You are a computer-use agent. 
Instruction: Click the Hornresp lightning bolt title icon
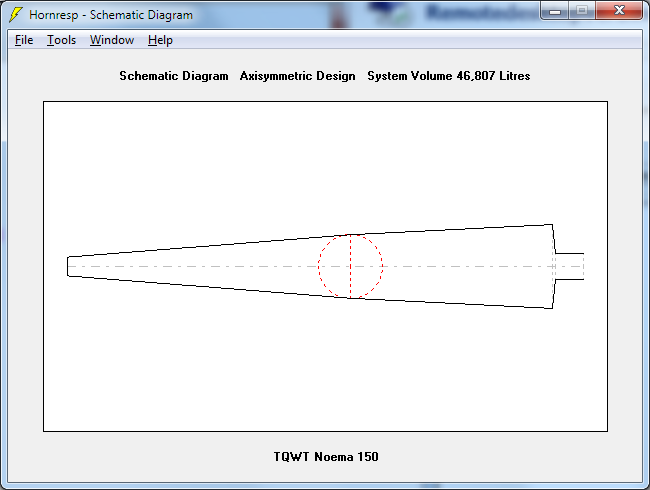(x=16, y=14)
